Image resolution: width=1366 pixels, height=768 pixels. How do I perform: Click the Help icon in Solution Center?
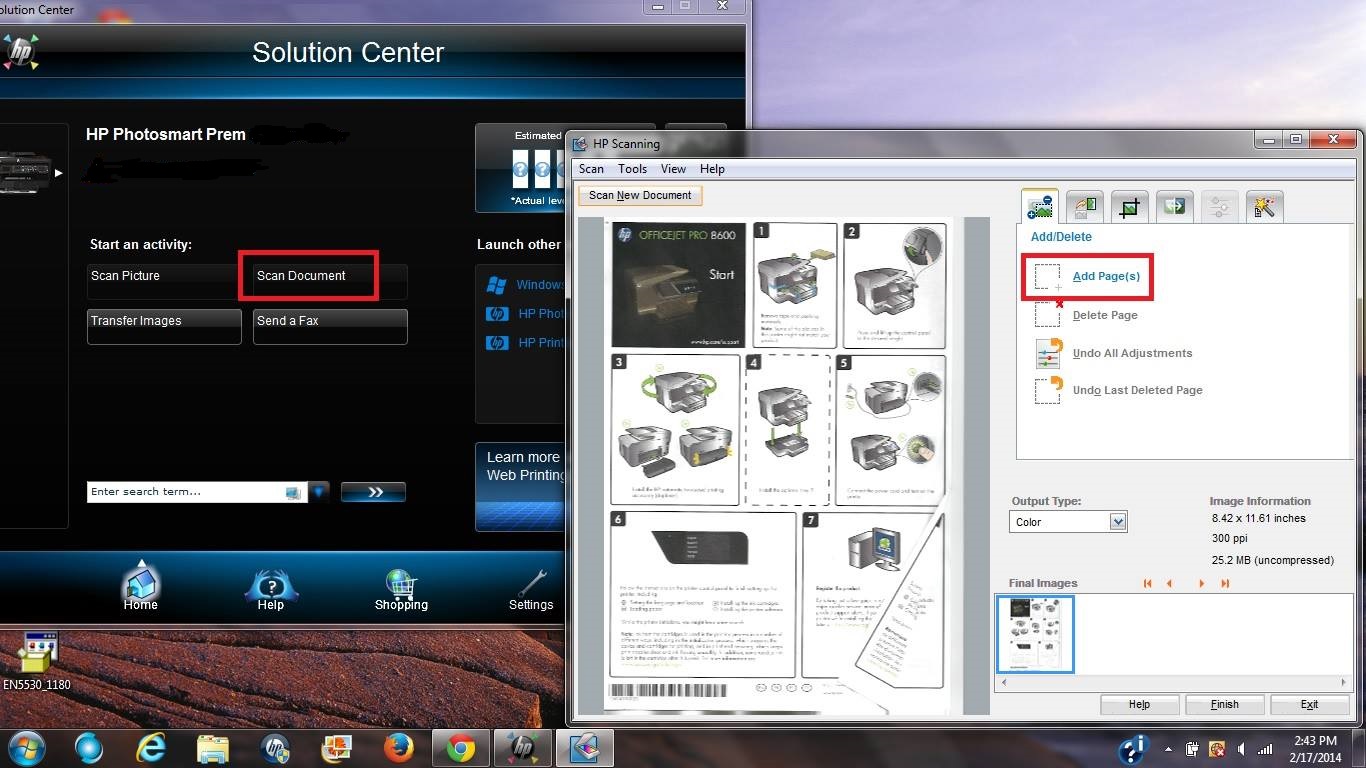270,589
